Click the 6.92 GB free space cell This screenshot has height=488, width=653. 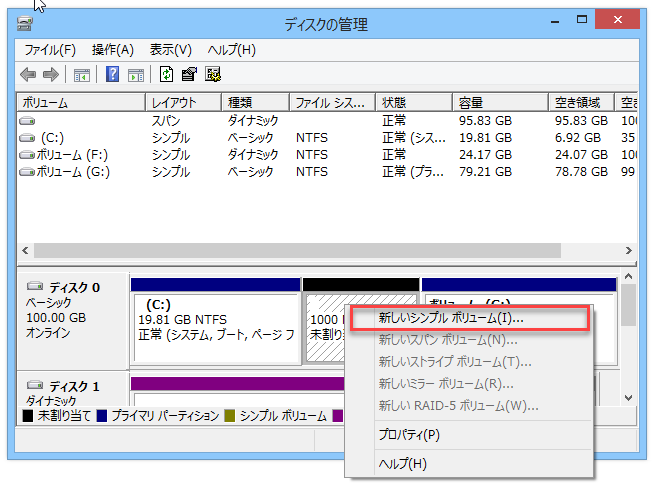[x=578, y=138]
